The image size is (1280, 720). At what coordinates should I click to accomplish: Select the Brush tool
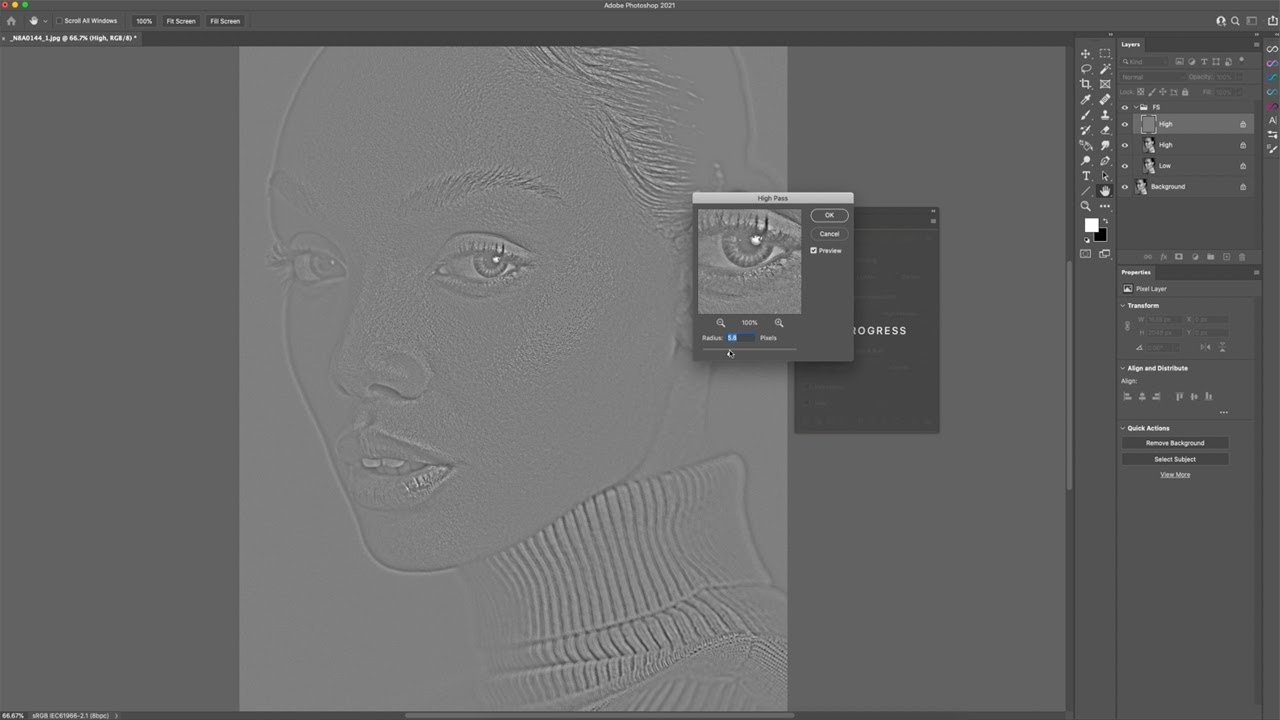[1086, 115]
